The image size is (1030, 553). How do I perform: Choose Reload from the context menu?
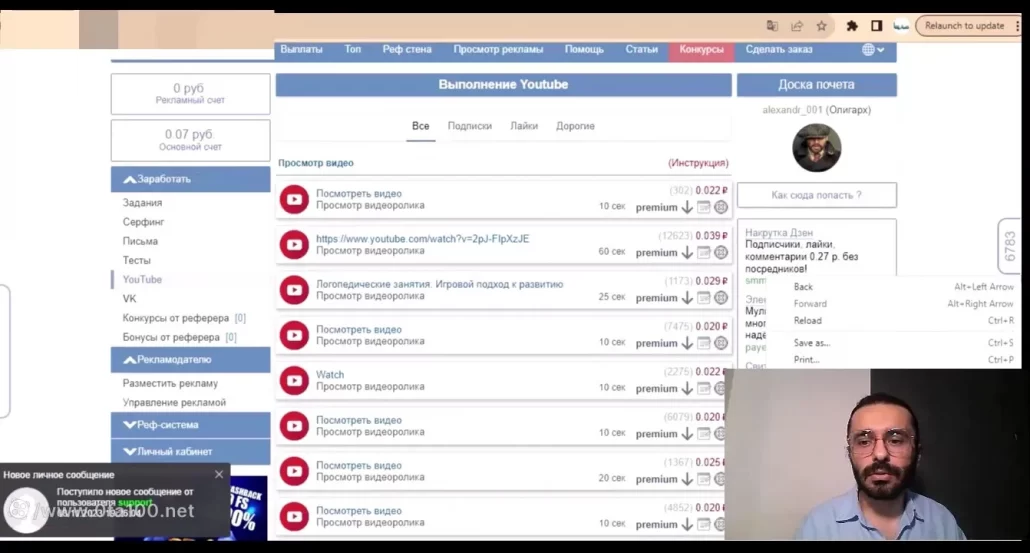coord(807,320)
